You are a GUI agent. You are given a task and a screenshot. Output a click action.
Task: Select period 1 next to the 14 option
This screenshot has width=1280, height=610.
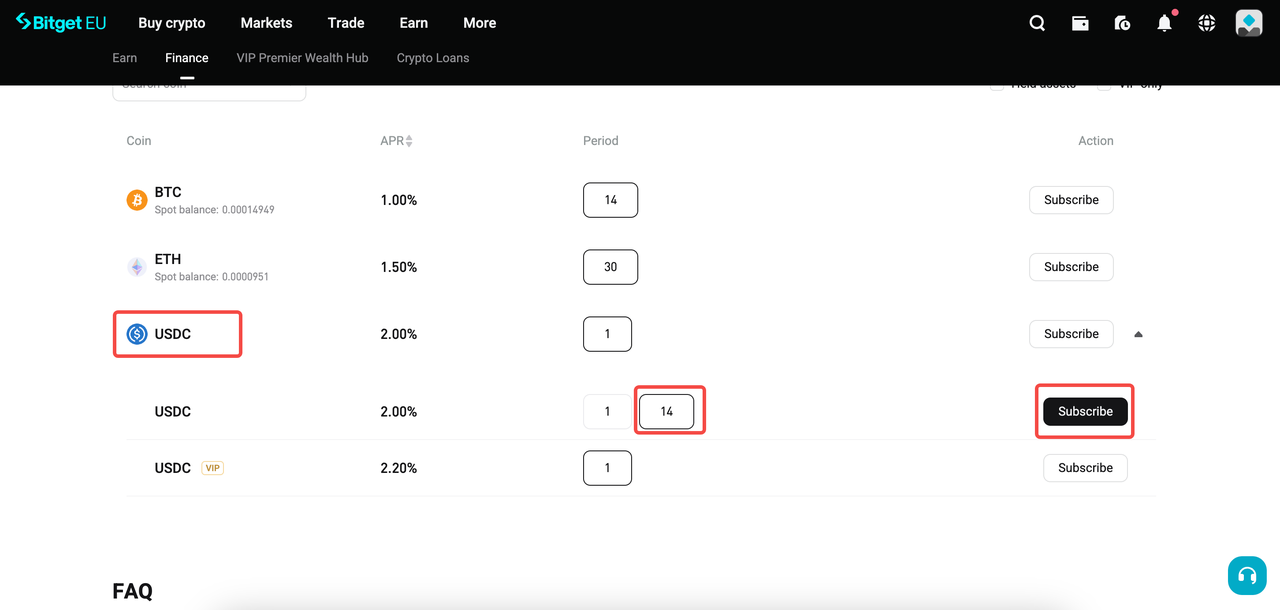(x=608, y=412)
